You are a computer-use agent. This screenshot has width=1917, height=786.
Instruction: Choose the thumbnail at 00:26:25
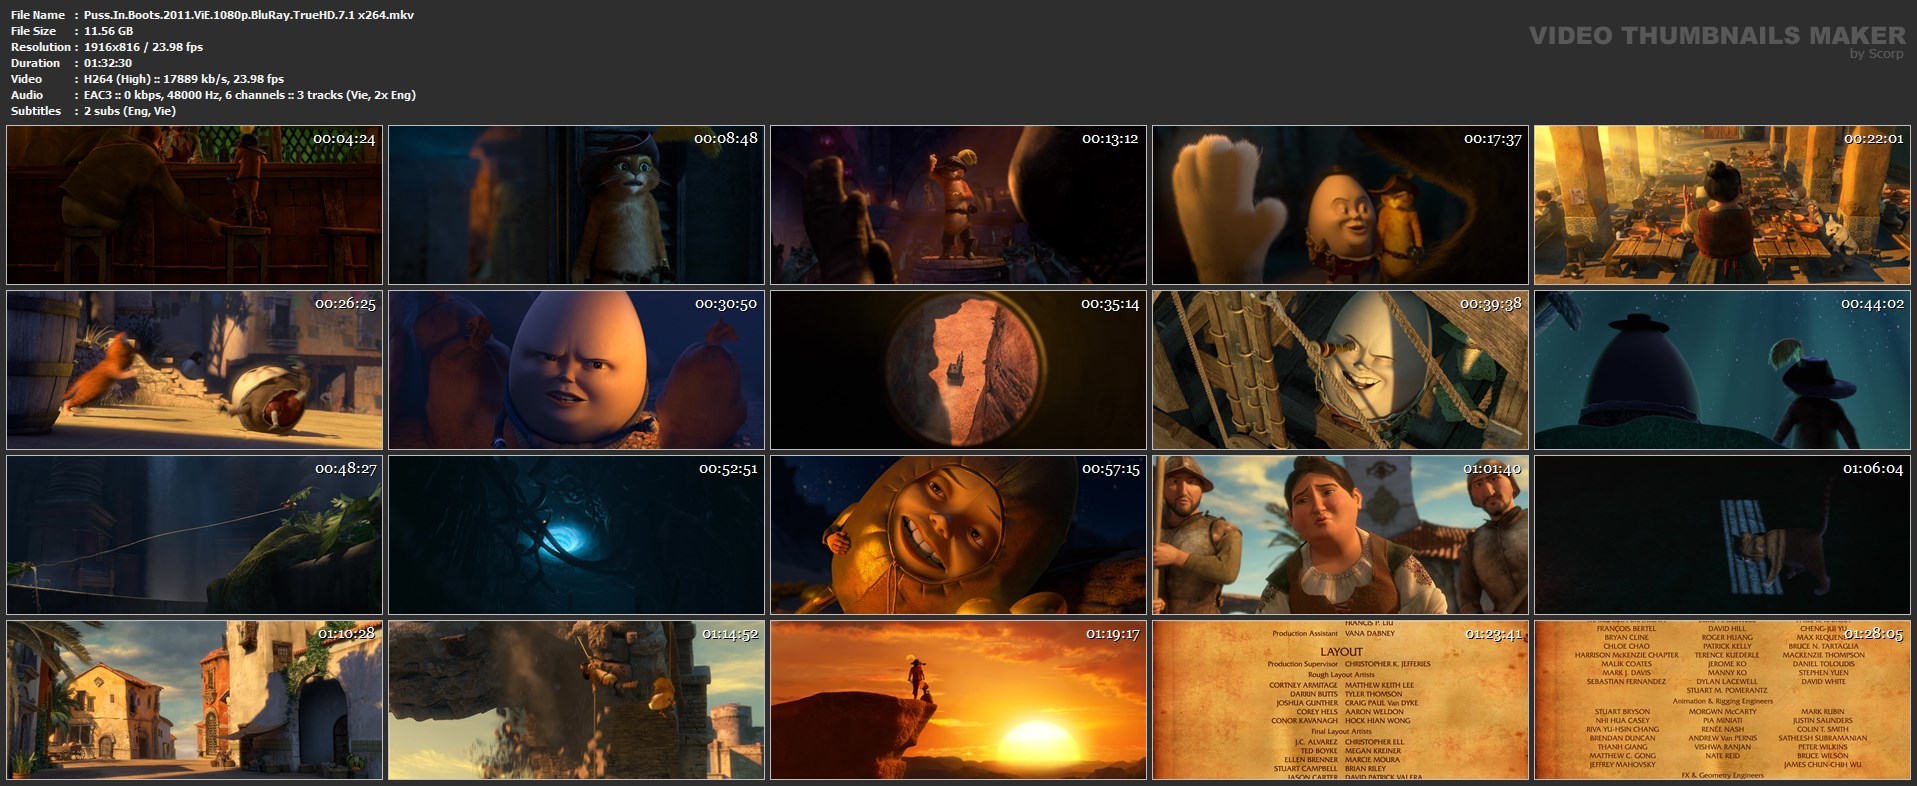(x=194, y=370)
